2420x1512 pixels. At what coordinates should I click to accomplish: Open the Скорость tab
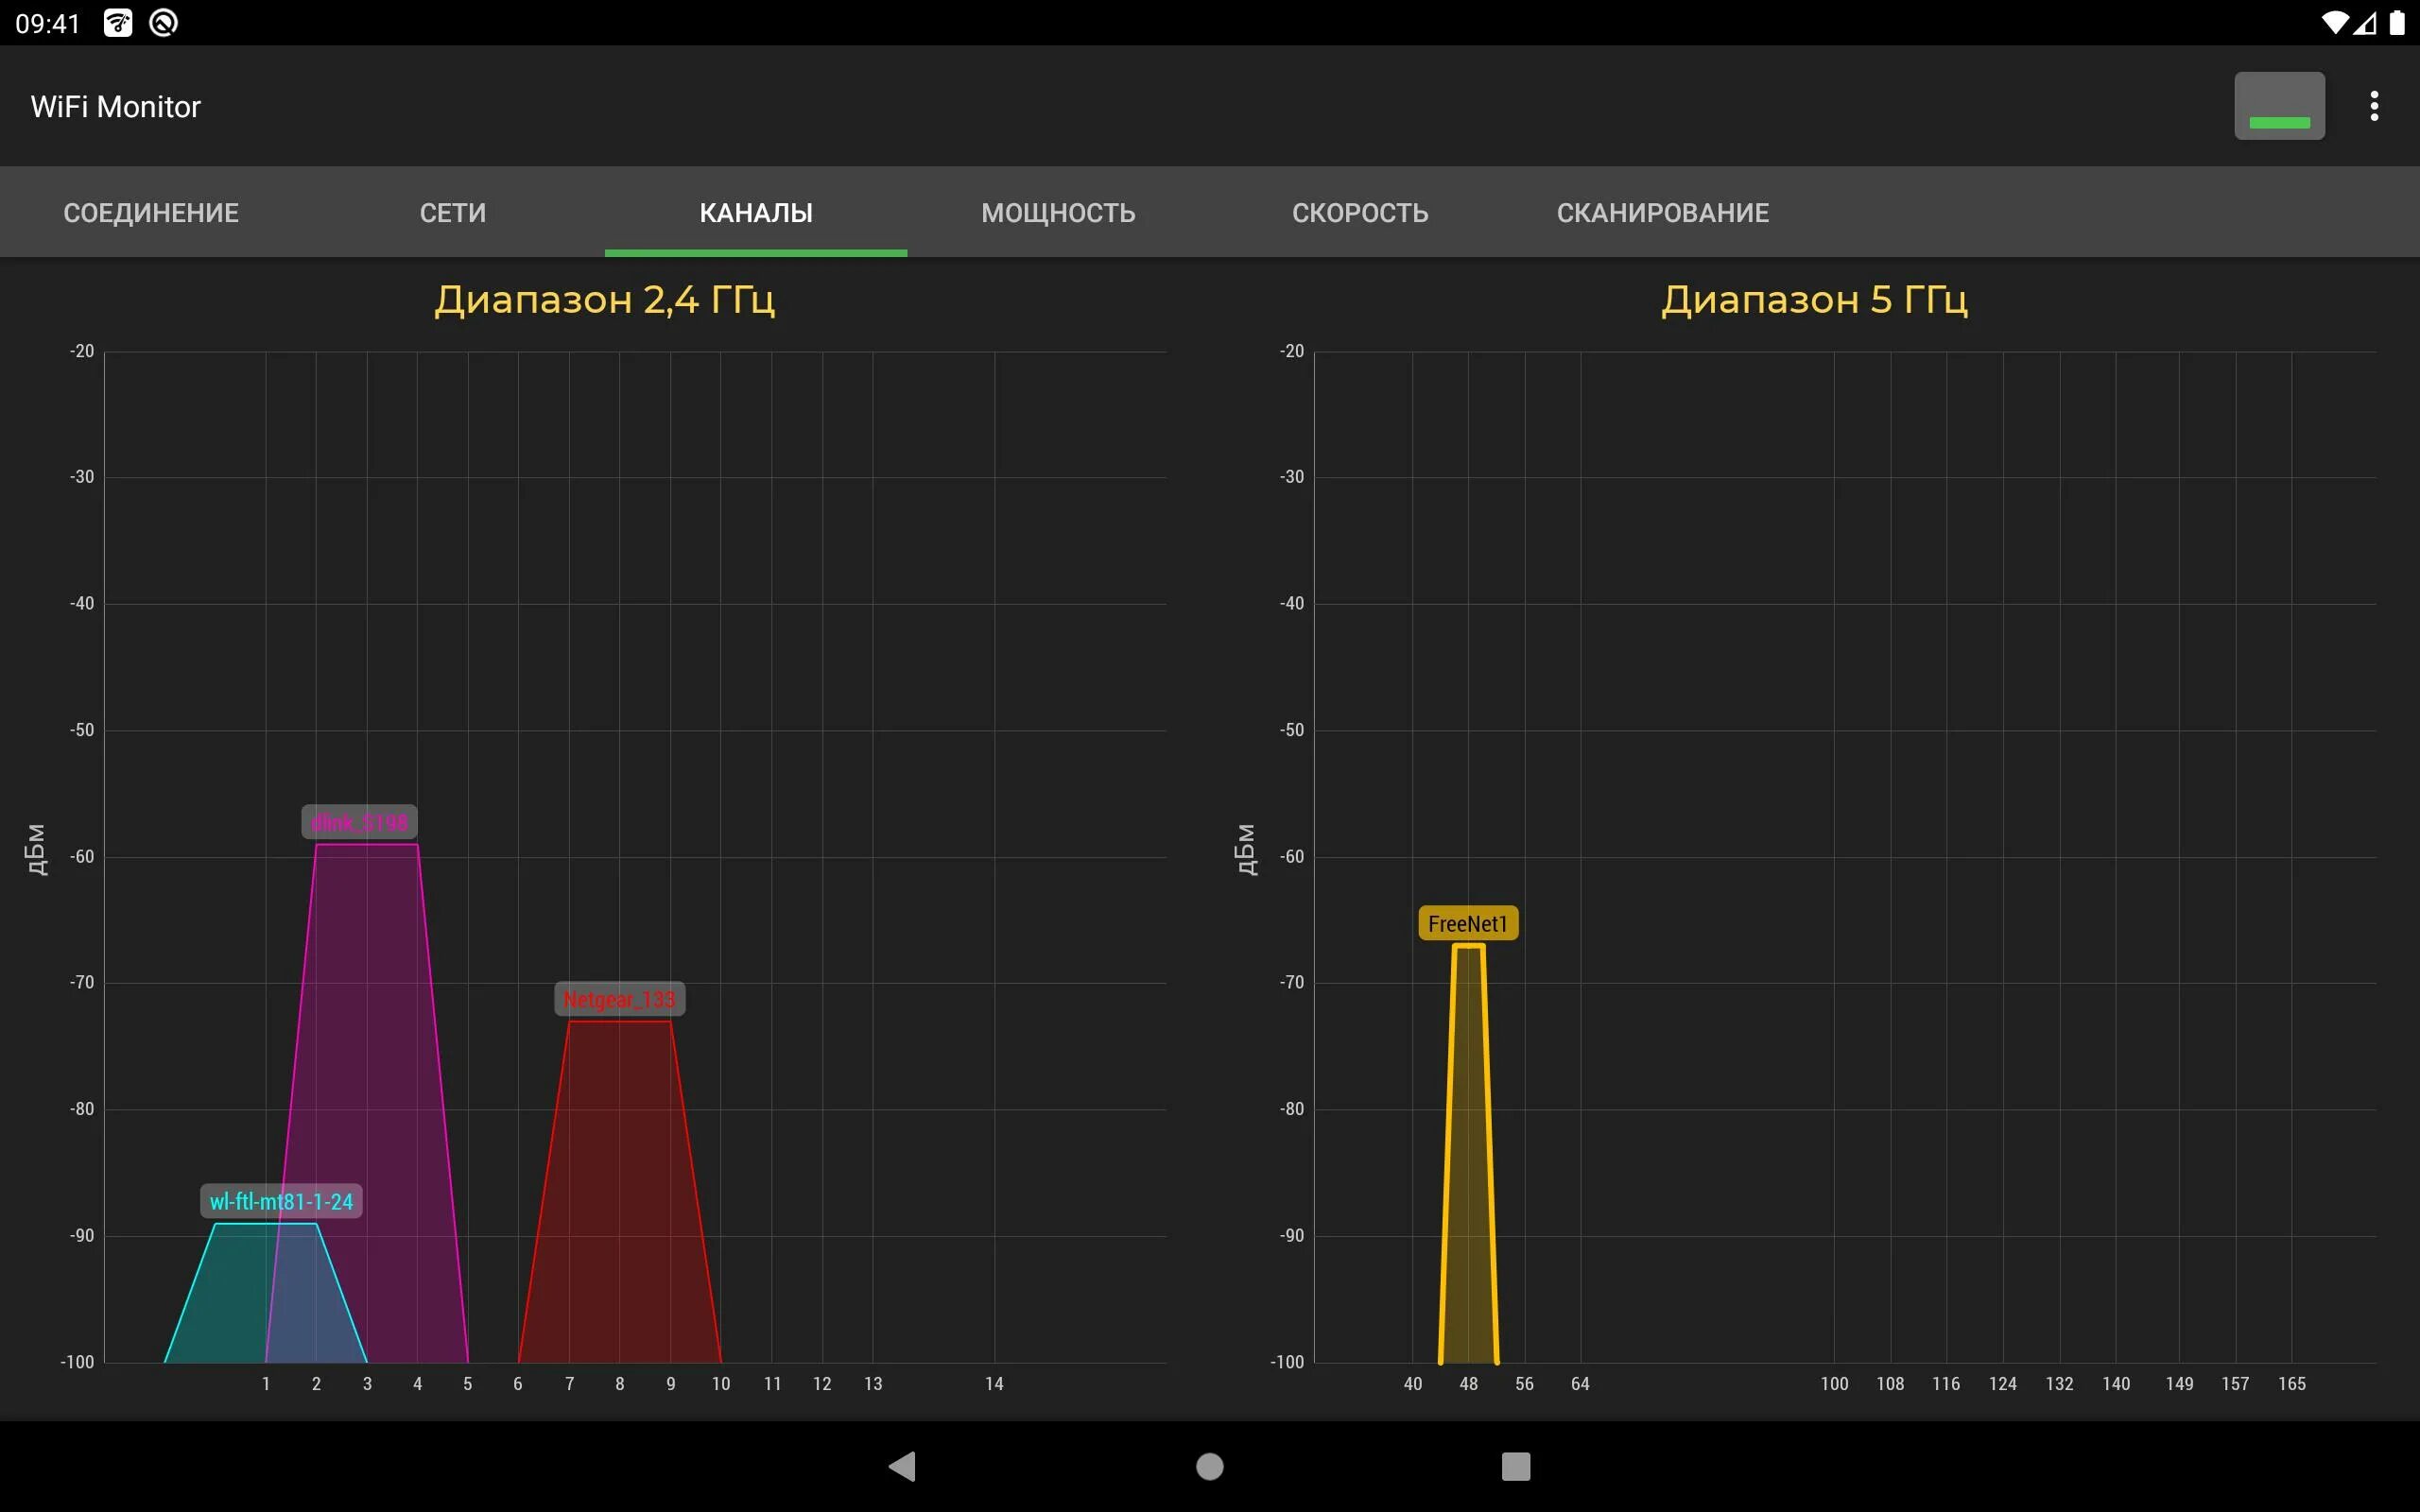pos(1360,212)
